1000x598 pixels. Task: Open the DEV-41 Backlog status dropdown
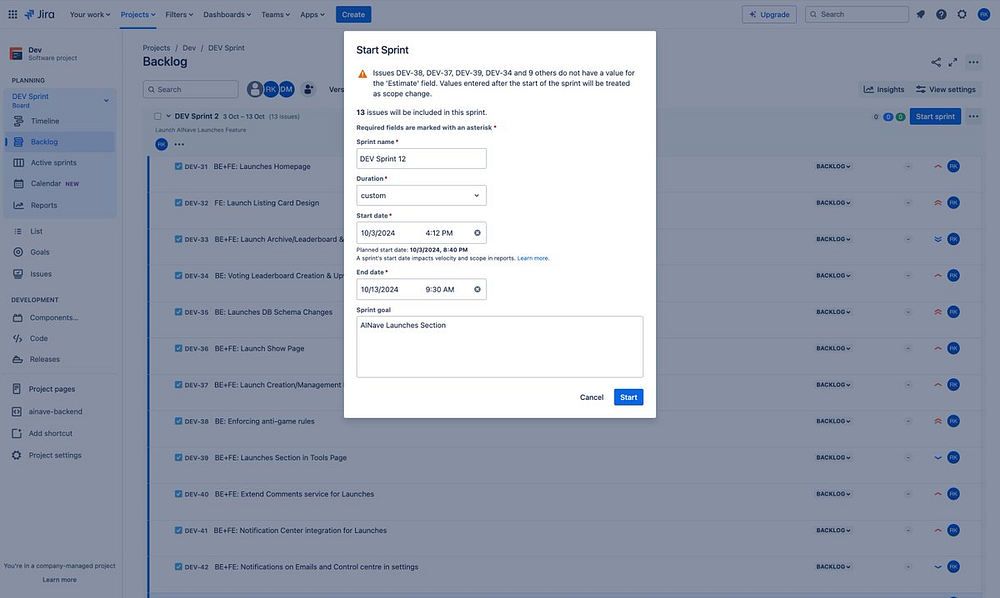833,530
